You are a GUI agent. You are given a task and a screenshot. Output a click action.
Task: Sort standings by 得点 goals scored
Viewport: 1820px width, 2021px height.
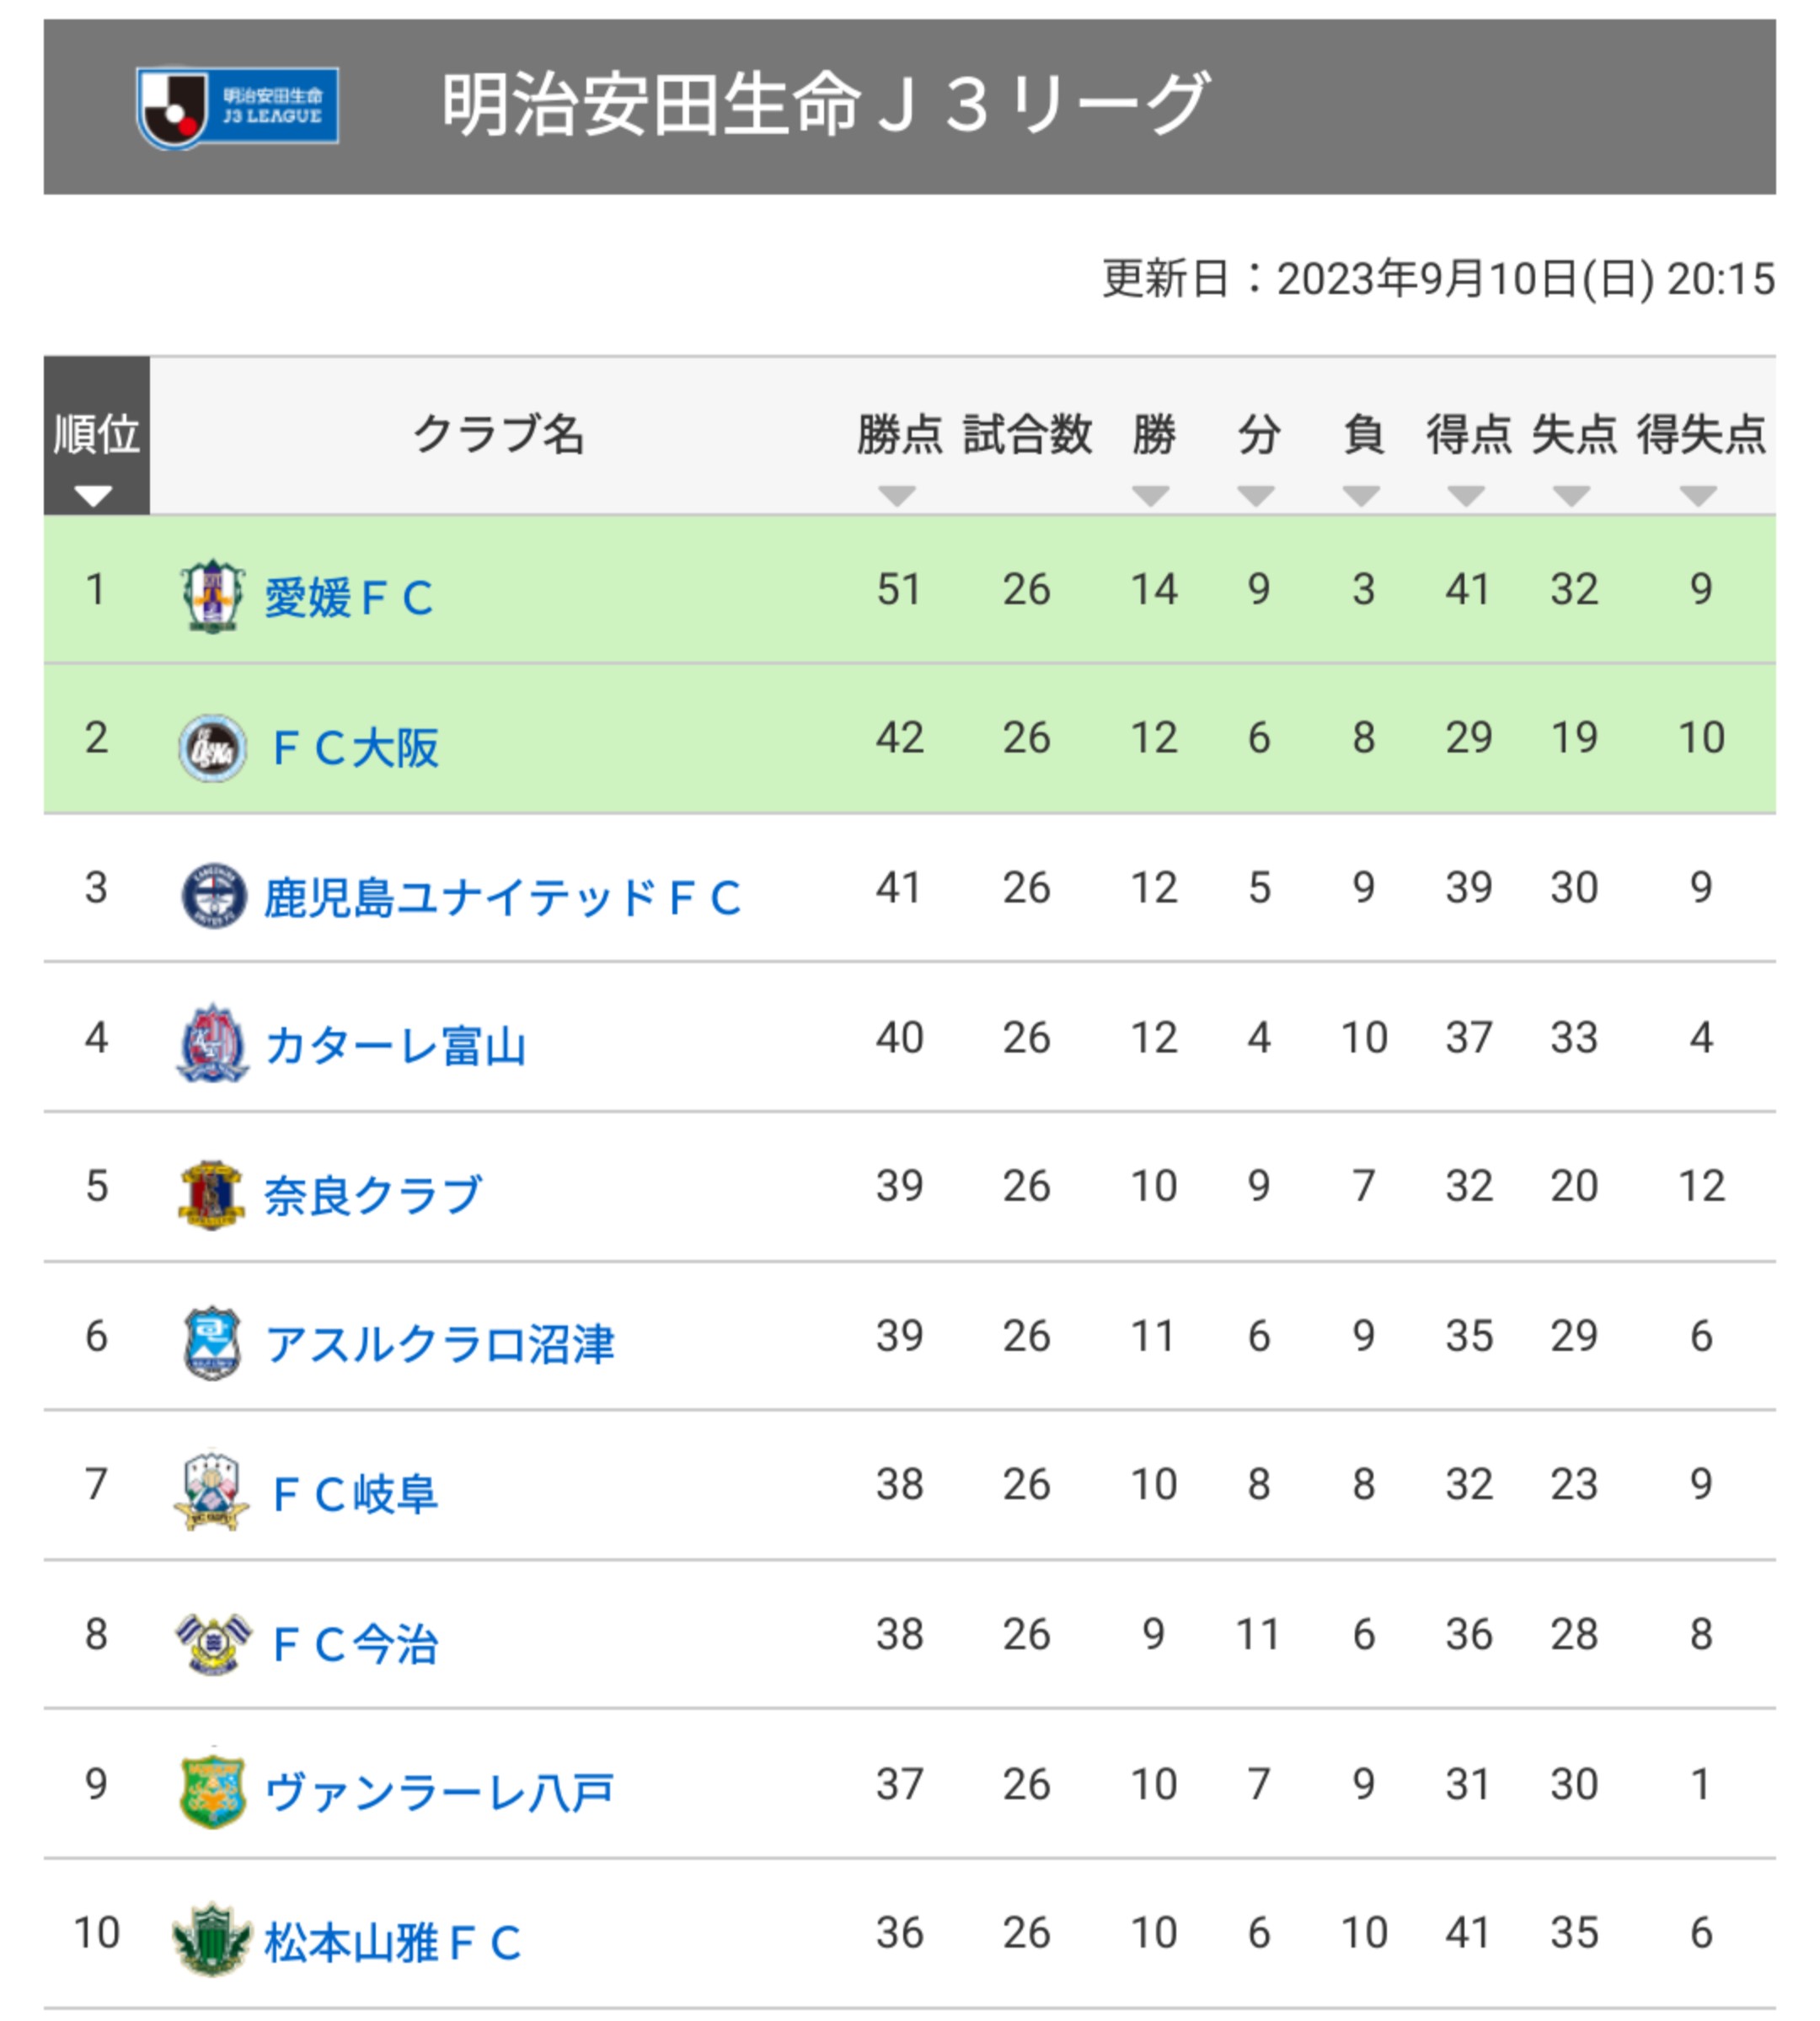[x=1467, y=452]
